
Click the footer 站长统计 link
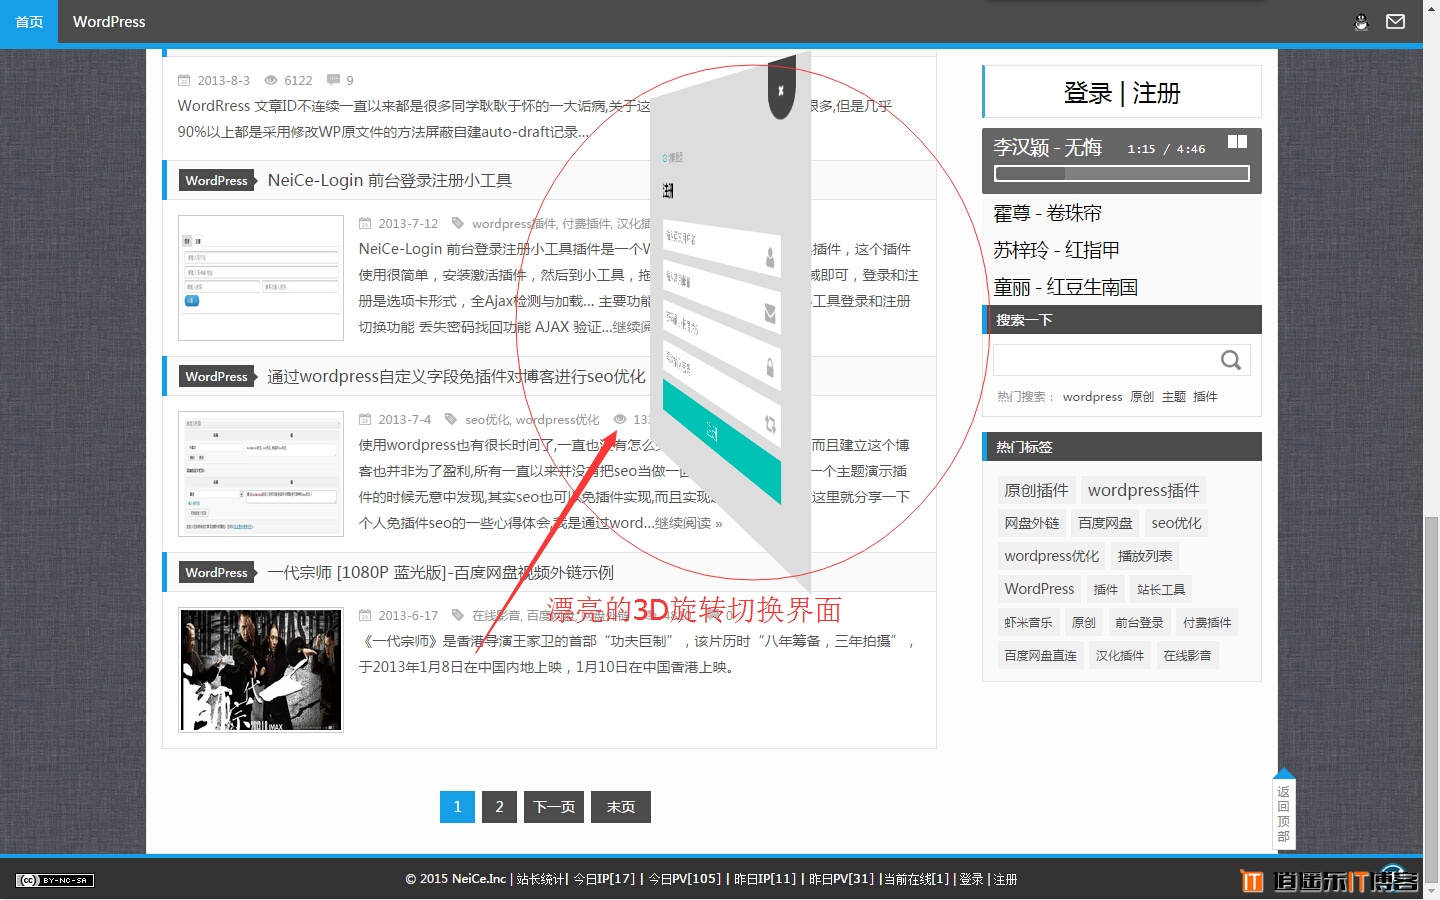point(541,880)
